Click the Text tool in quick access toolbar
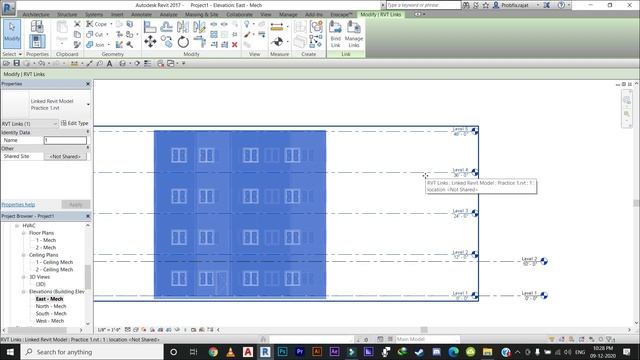This screenshot has height=360, width=640. (x=109, y=63)
